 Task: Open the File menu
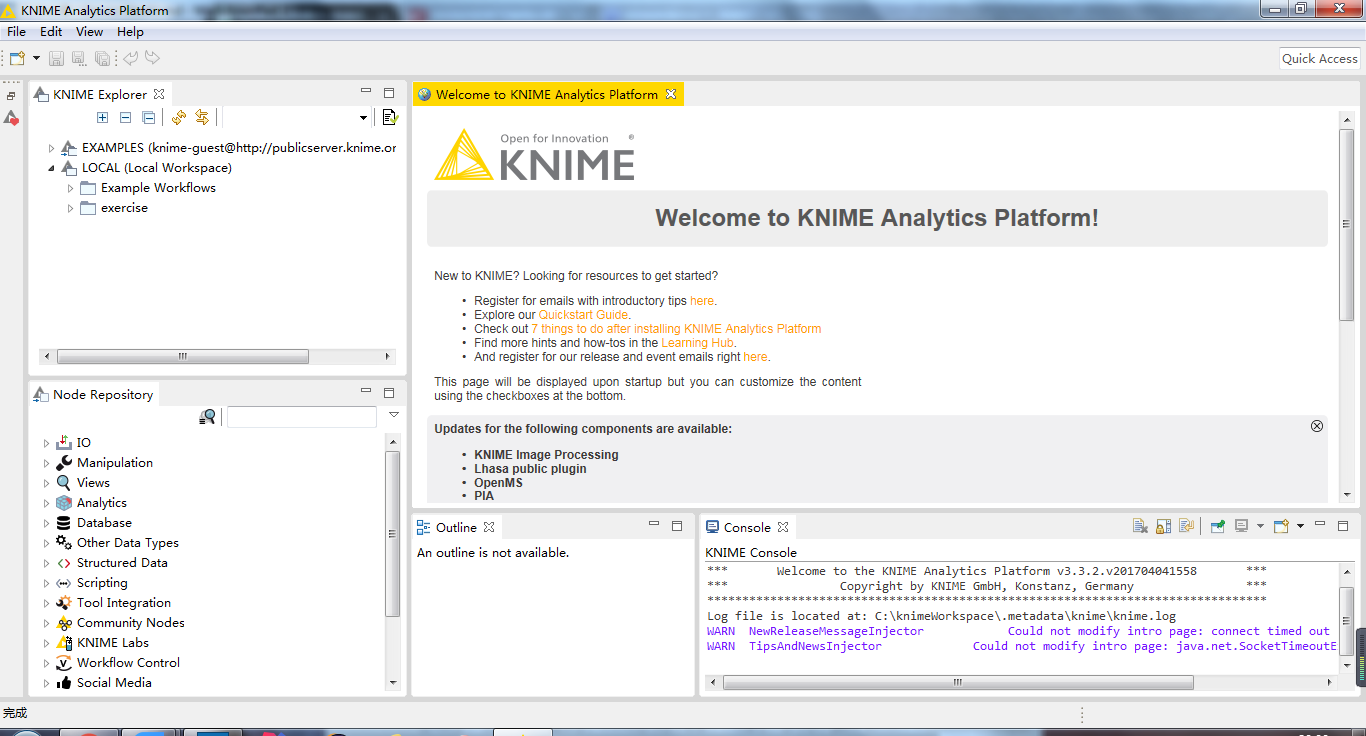[16, 32]
